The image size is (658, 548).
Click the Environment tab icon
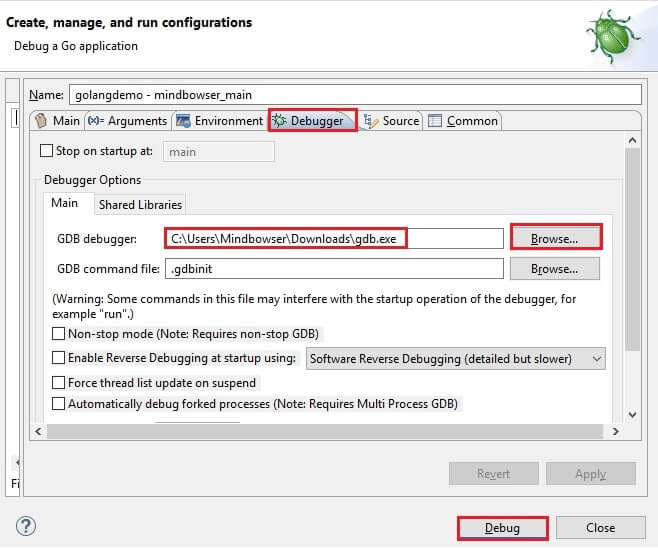point(184,121)
